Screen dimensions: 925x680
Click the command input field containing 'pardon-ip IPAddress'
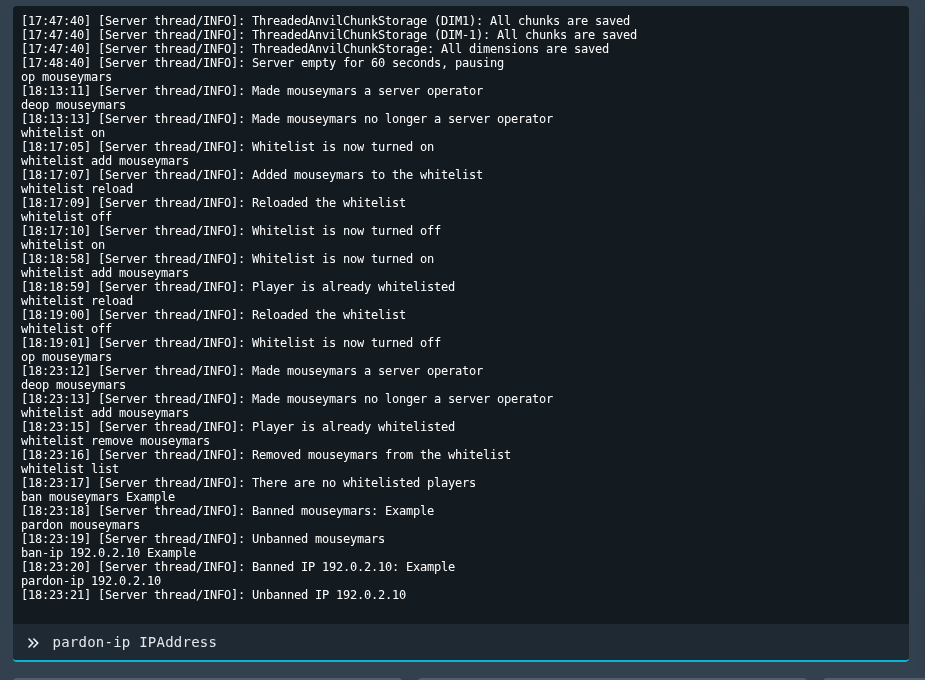(x=460, y=642)
